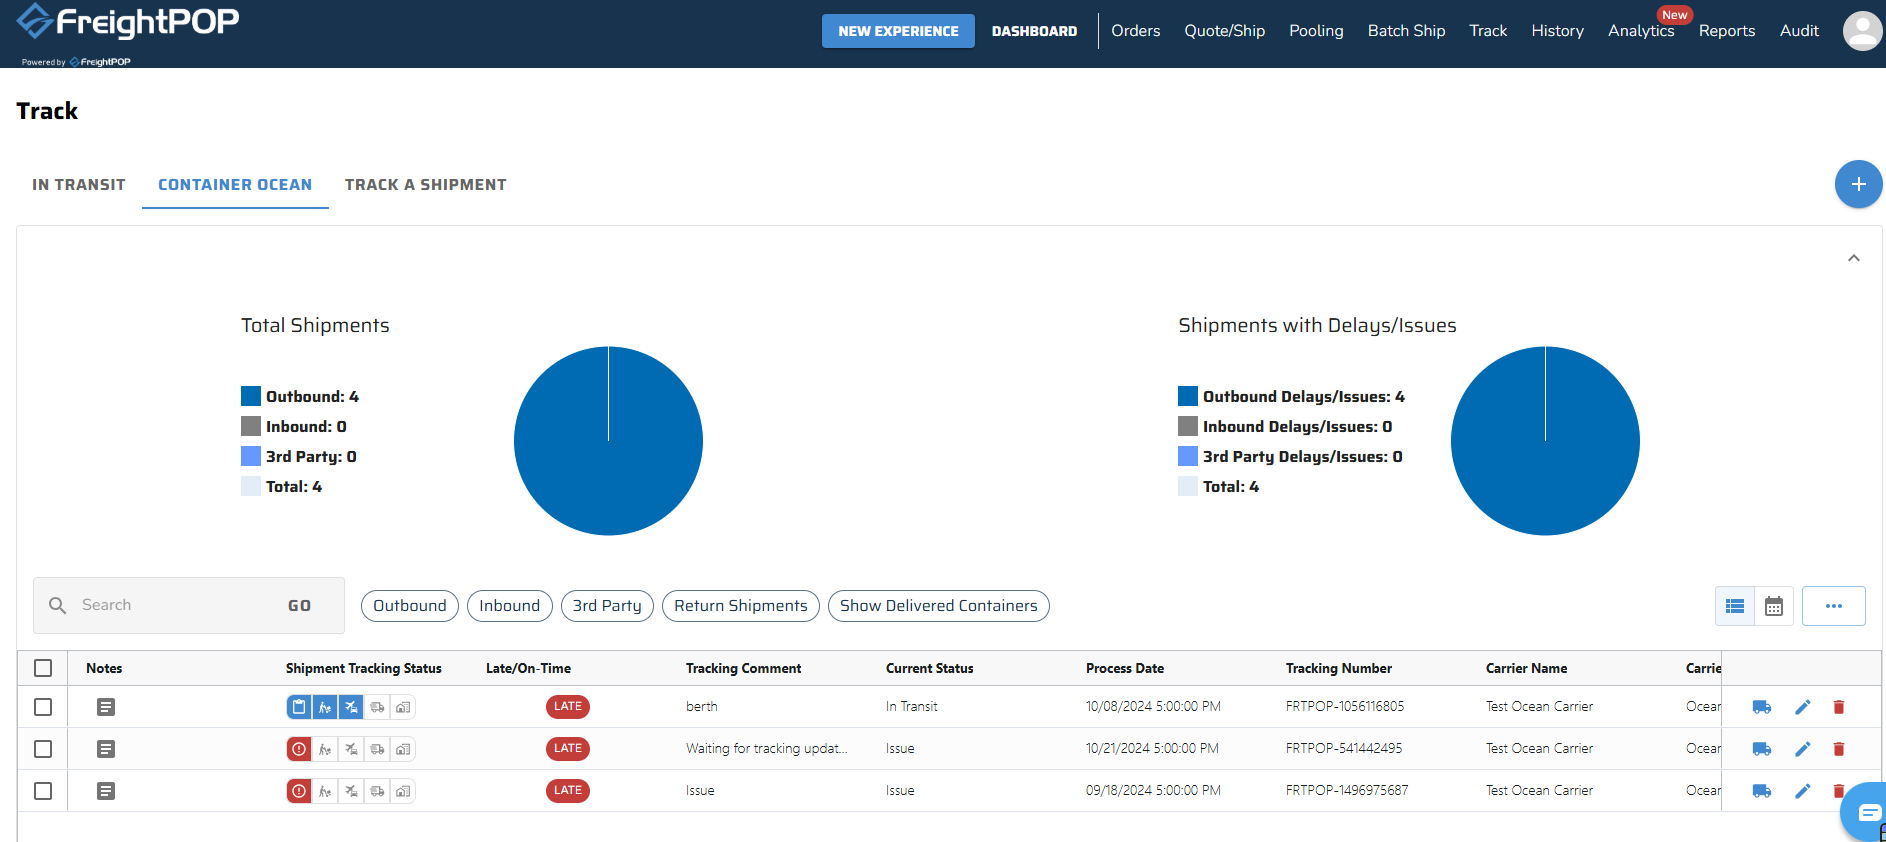Click the delivery truck status icon in berth row
This screenshot has width=1886, height=842.
point(377,707)
